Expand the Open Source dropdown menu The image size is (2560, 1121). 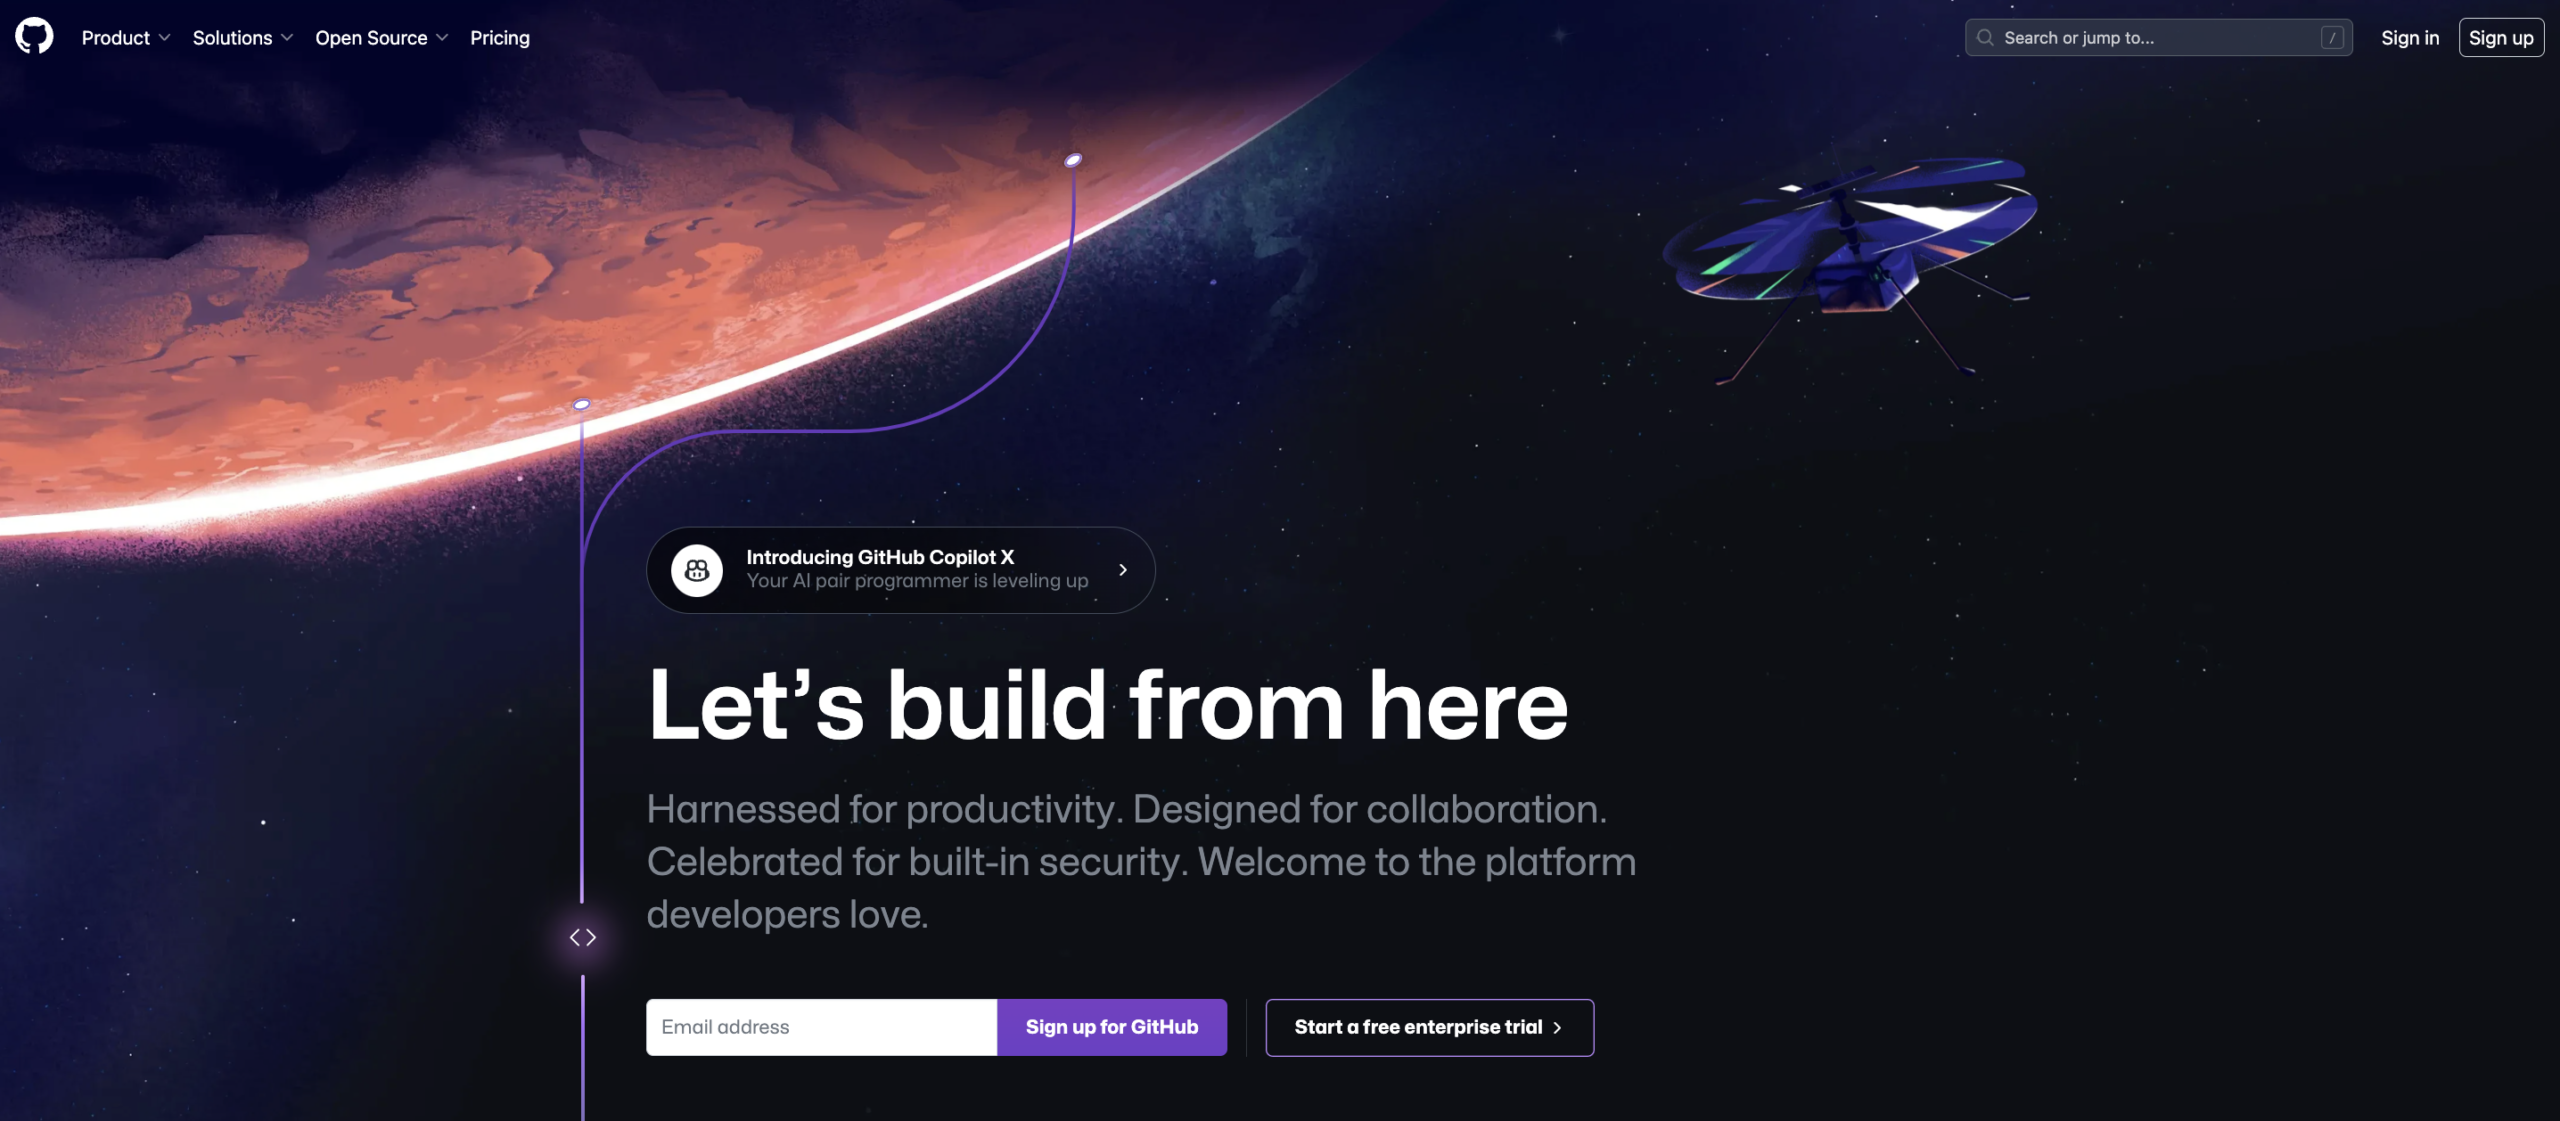tap(382, 36)
